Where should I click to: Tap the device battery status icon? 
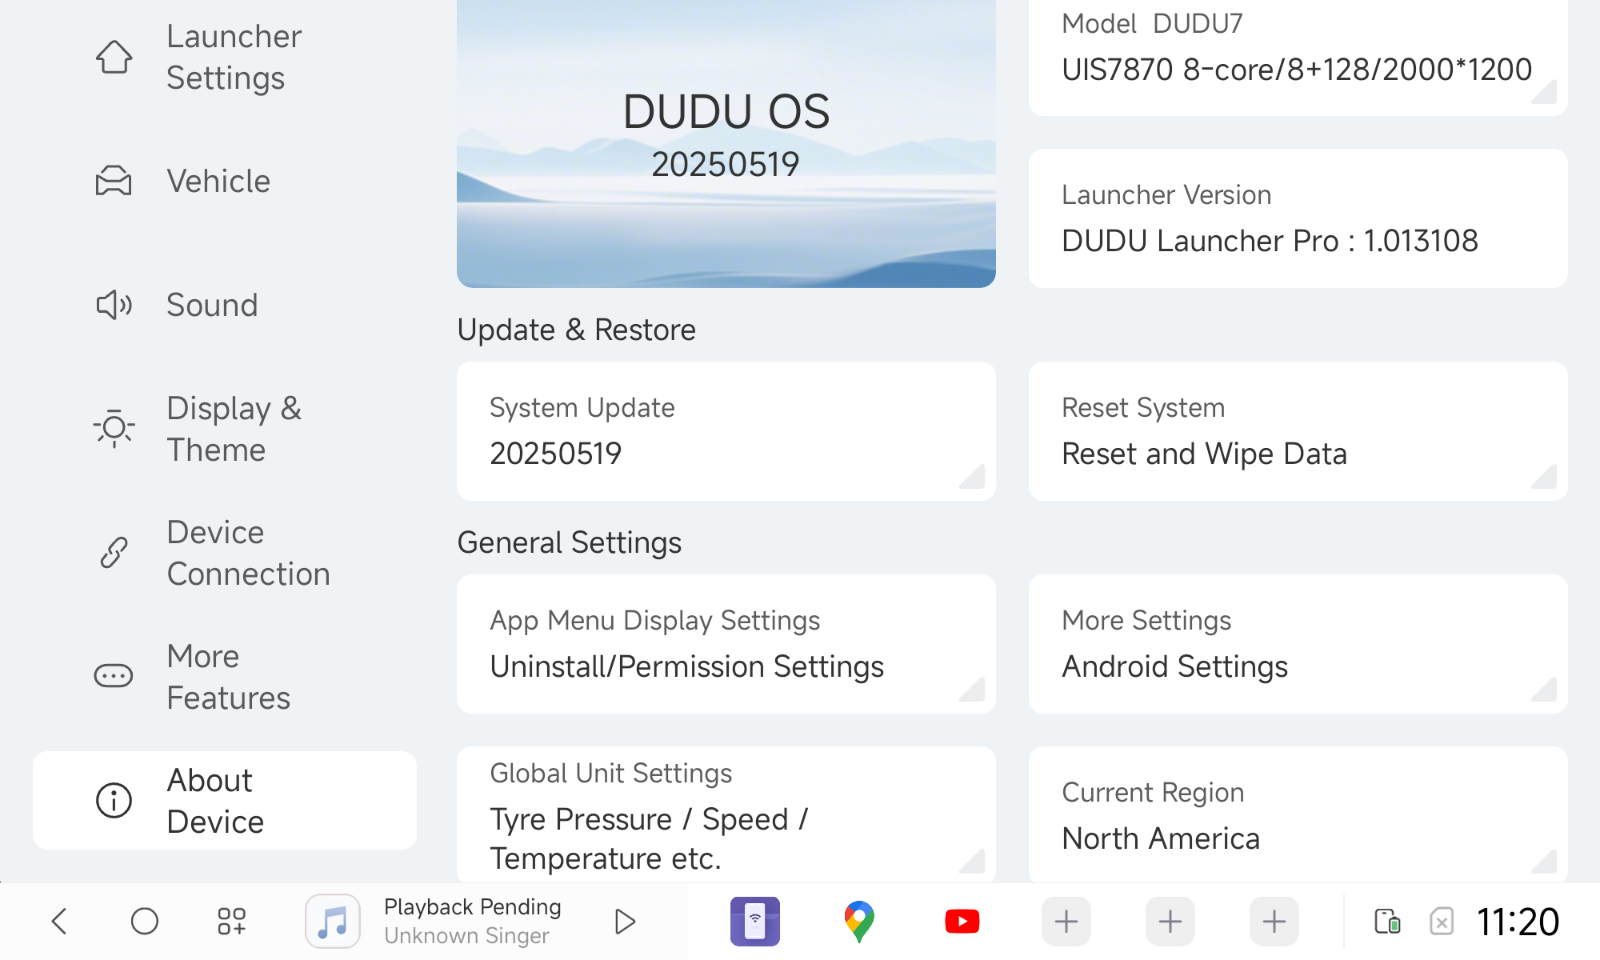point(1388,921)
